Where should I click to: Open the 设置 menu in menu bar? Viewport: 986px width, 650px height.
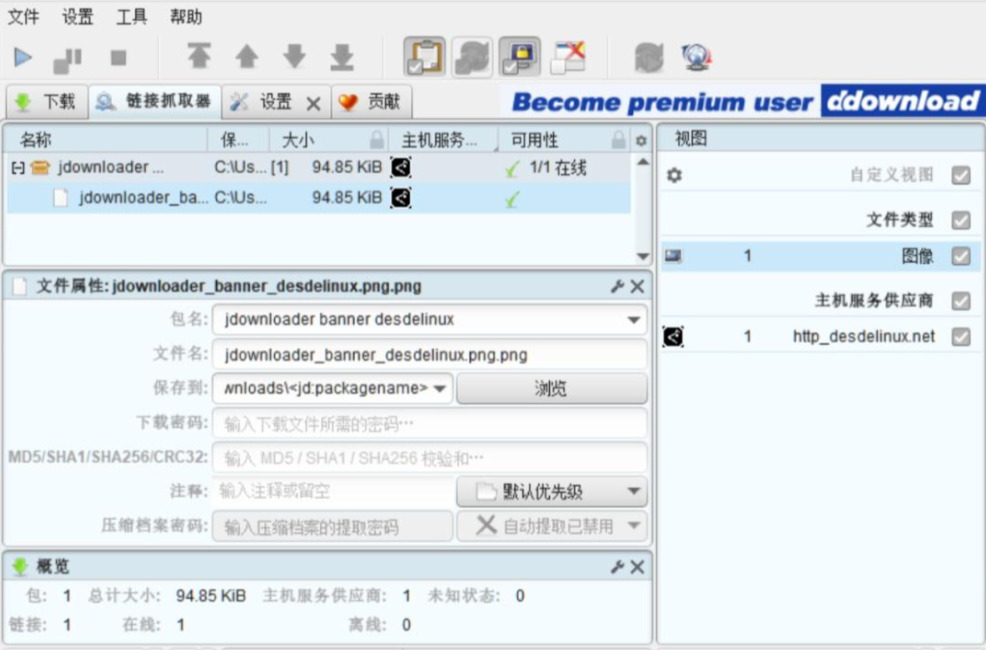tap(78, 16)
